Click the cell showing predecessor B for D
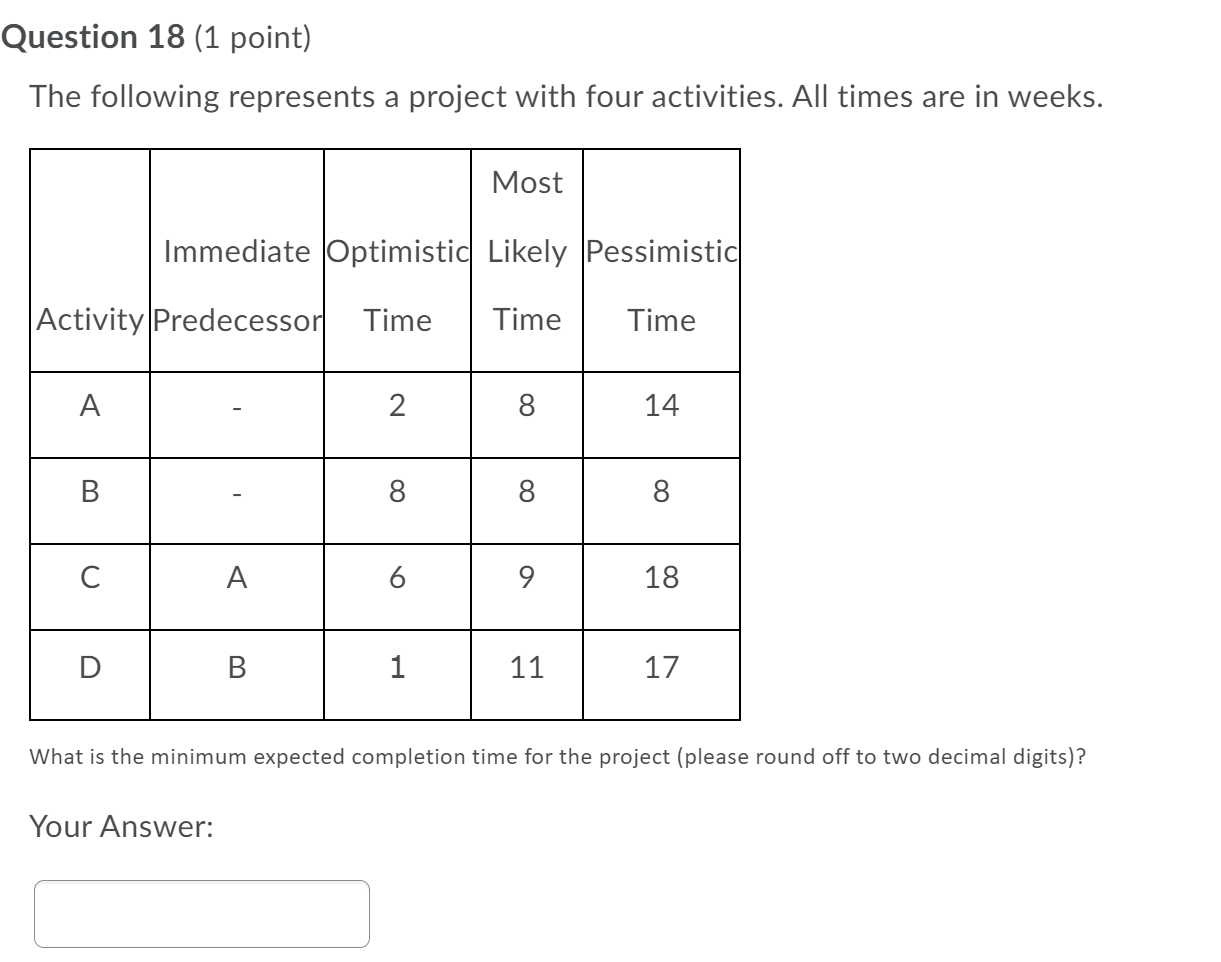 coord(235,663)
